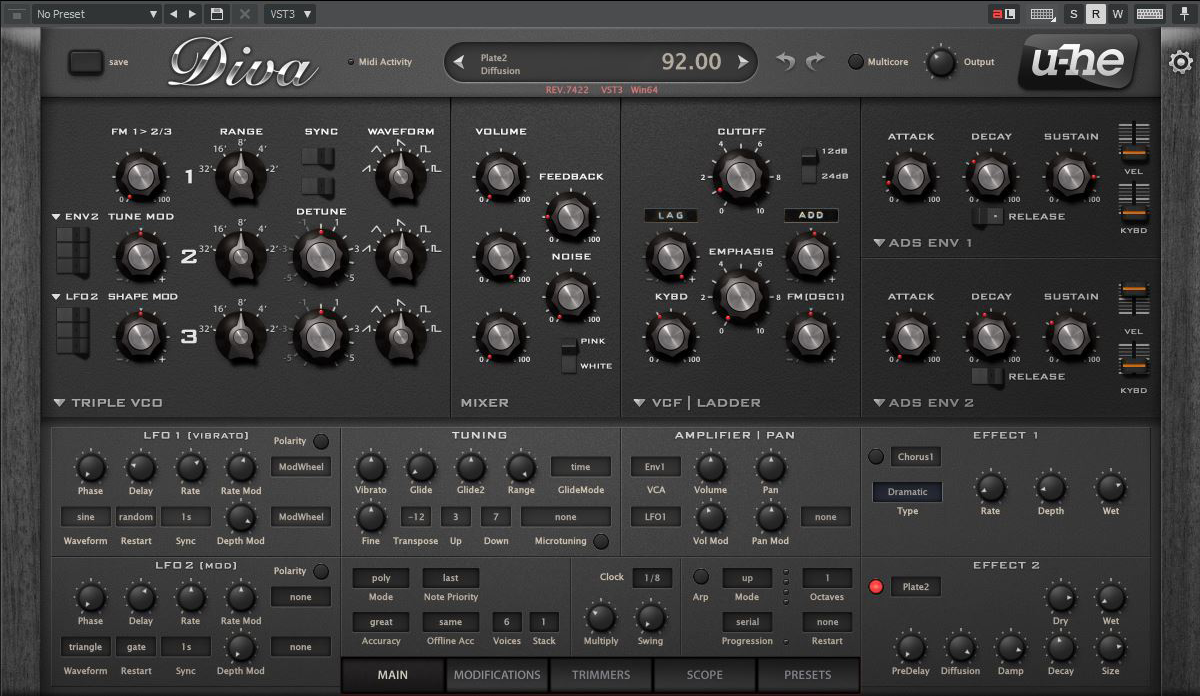1200x696 pixels.
Task: Open the settings gear icon
Action: (x=1180, y=62)
